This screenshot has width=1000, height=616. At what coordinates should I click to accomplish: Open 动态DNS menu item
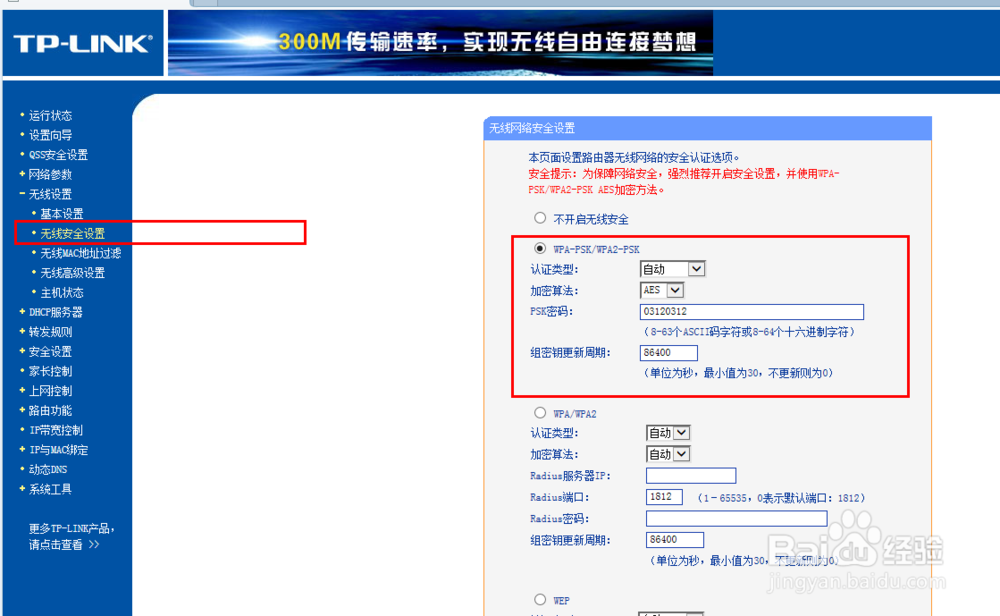[48, 469]
